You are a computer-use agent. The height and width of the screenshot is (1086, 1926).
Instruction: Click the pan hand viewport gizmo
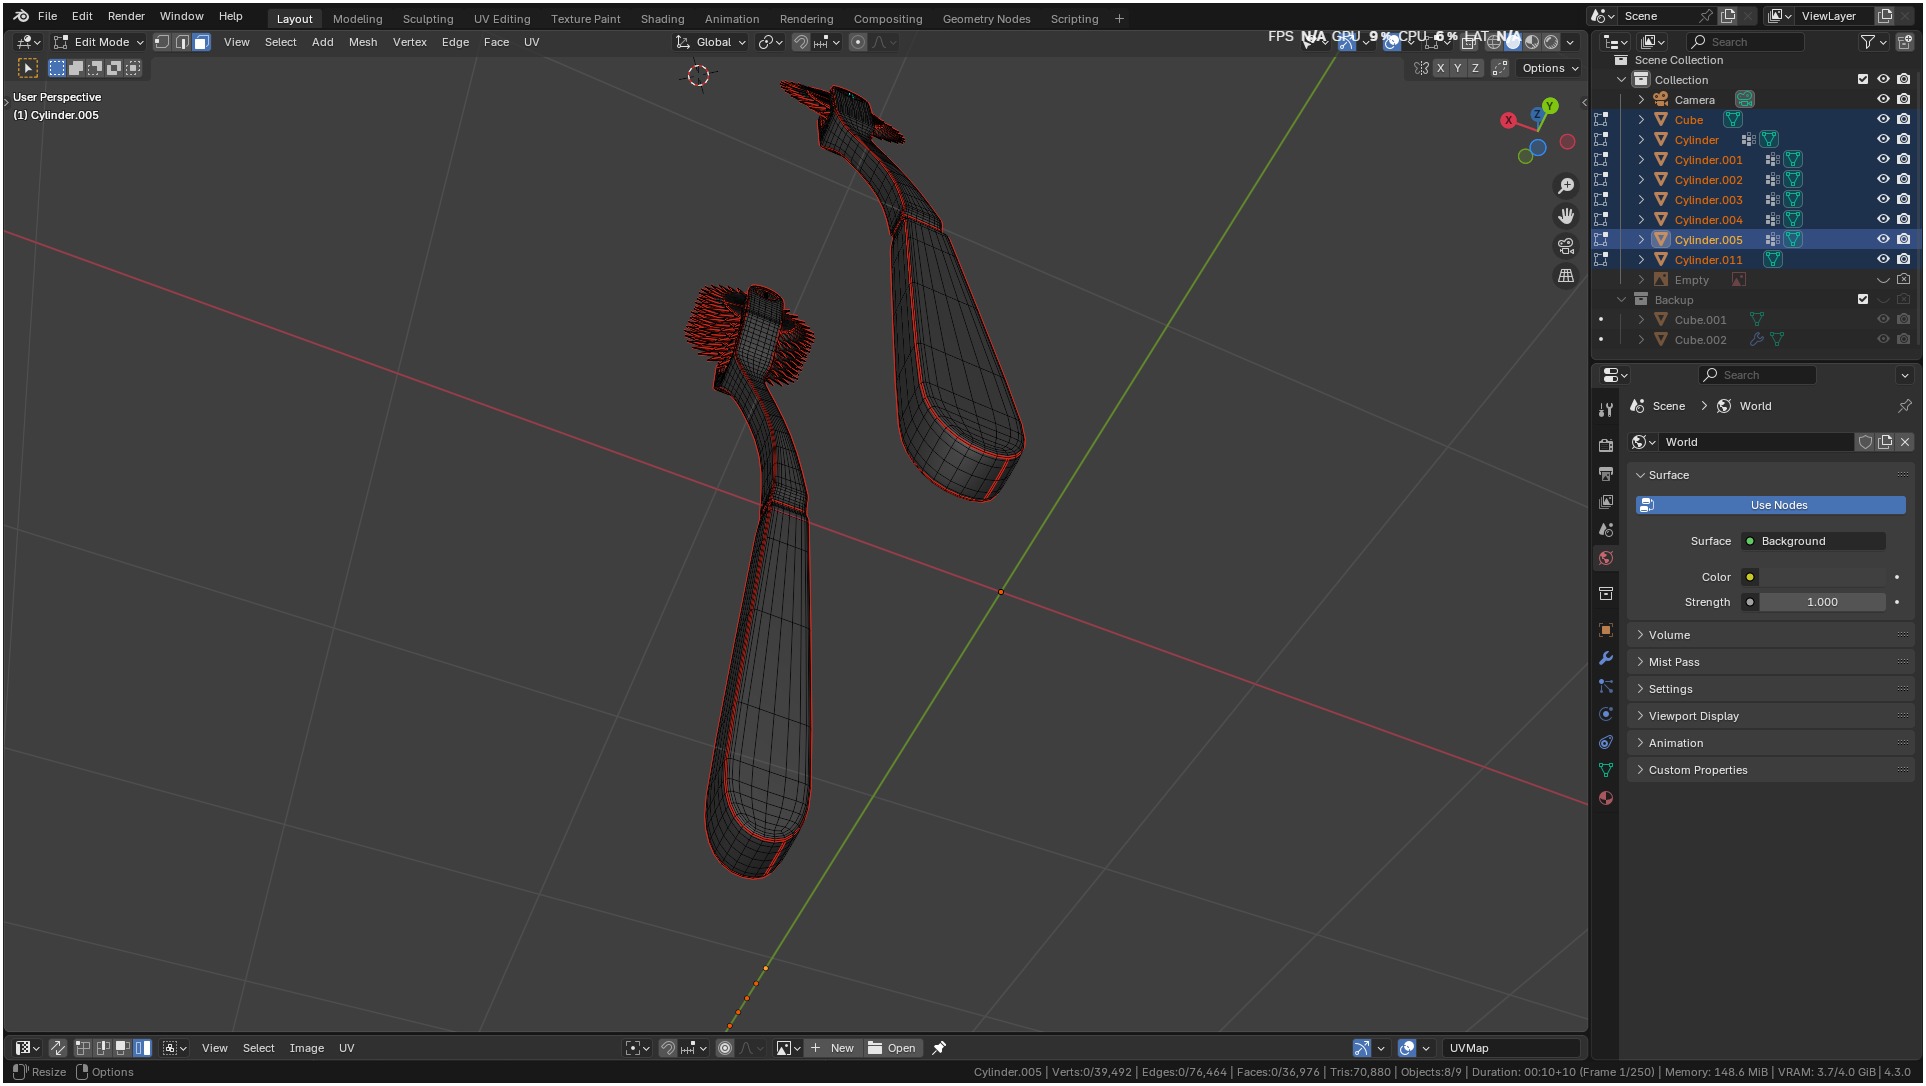click(x=1566, y=216)
